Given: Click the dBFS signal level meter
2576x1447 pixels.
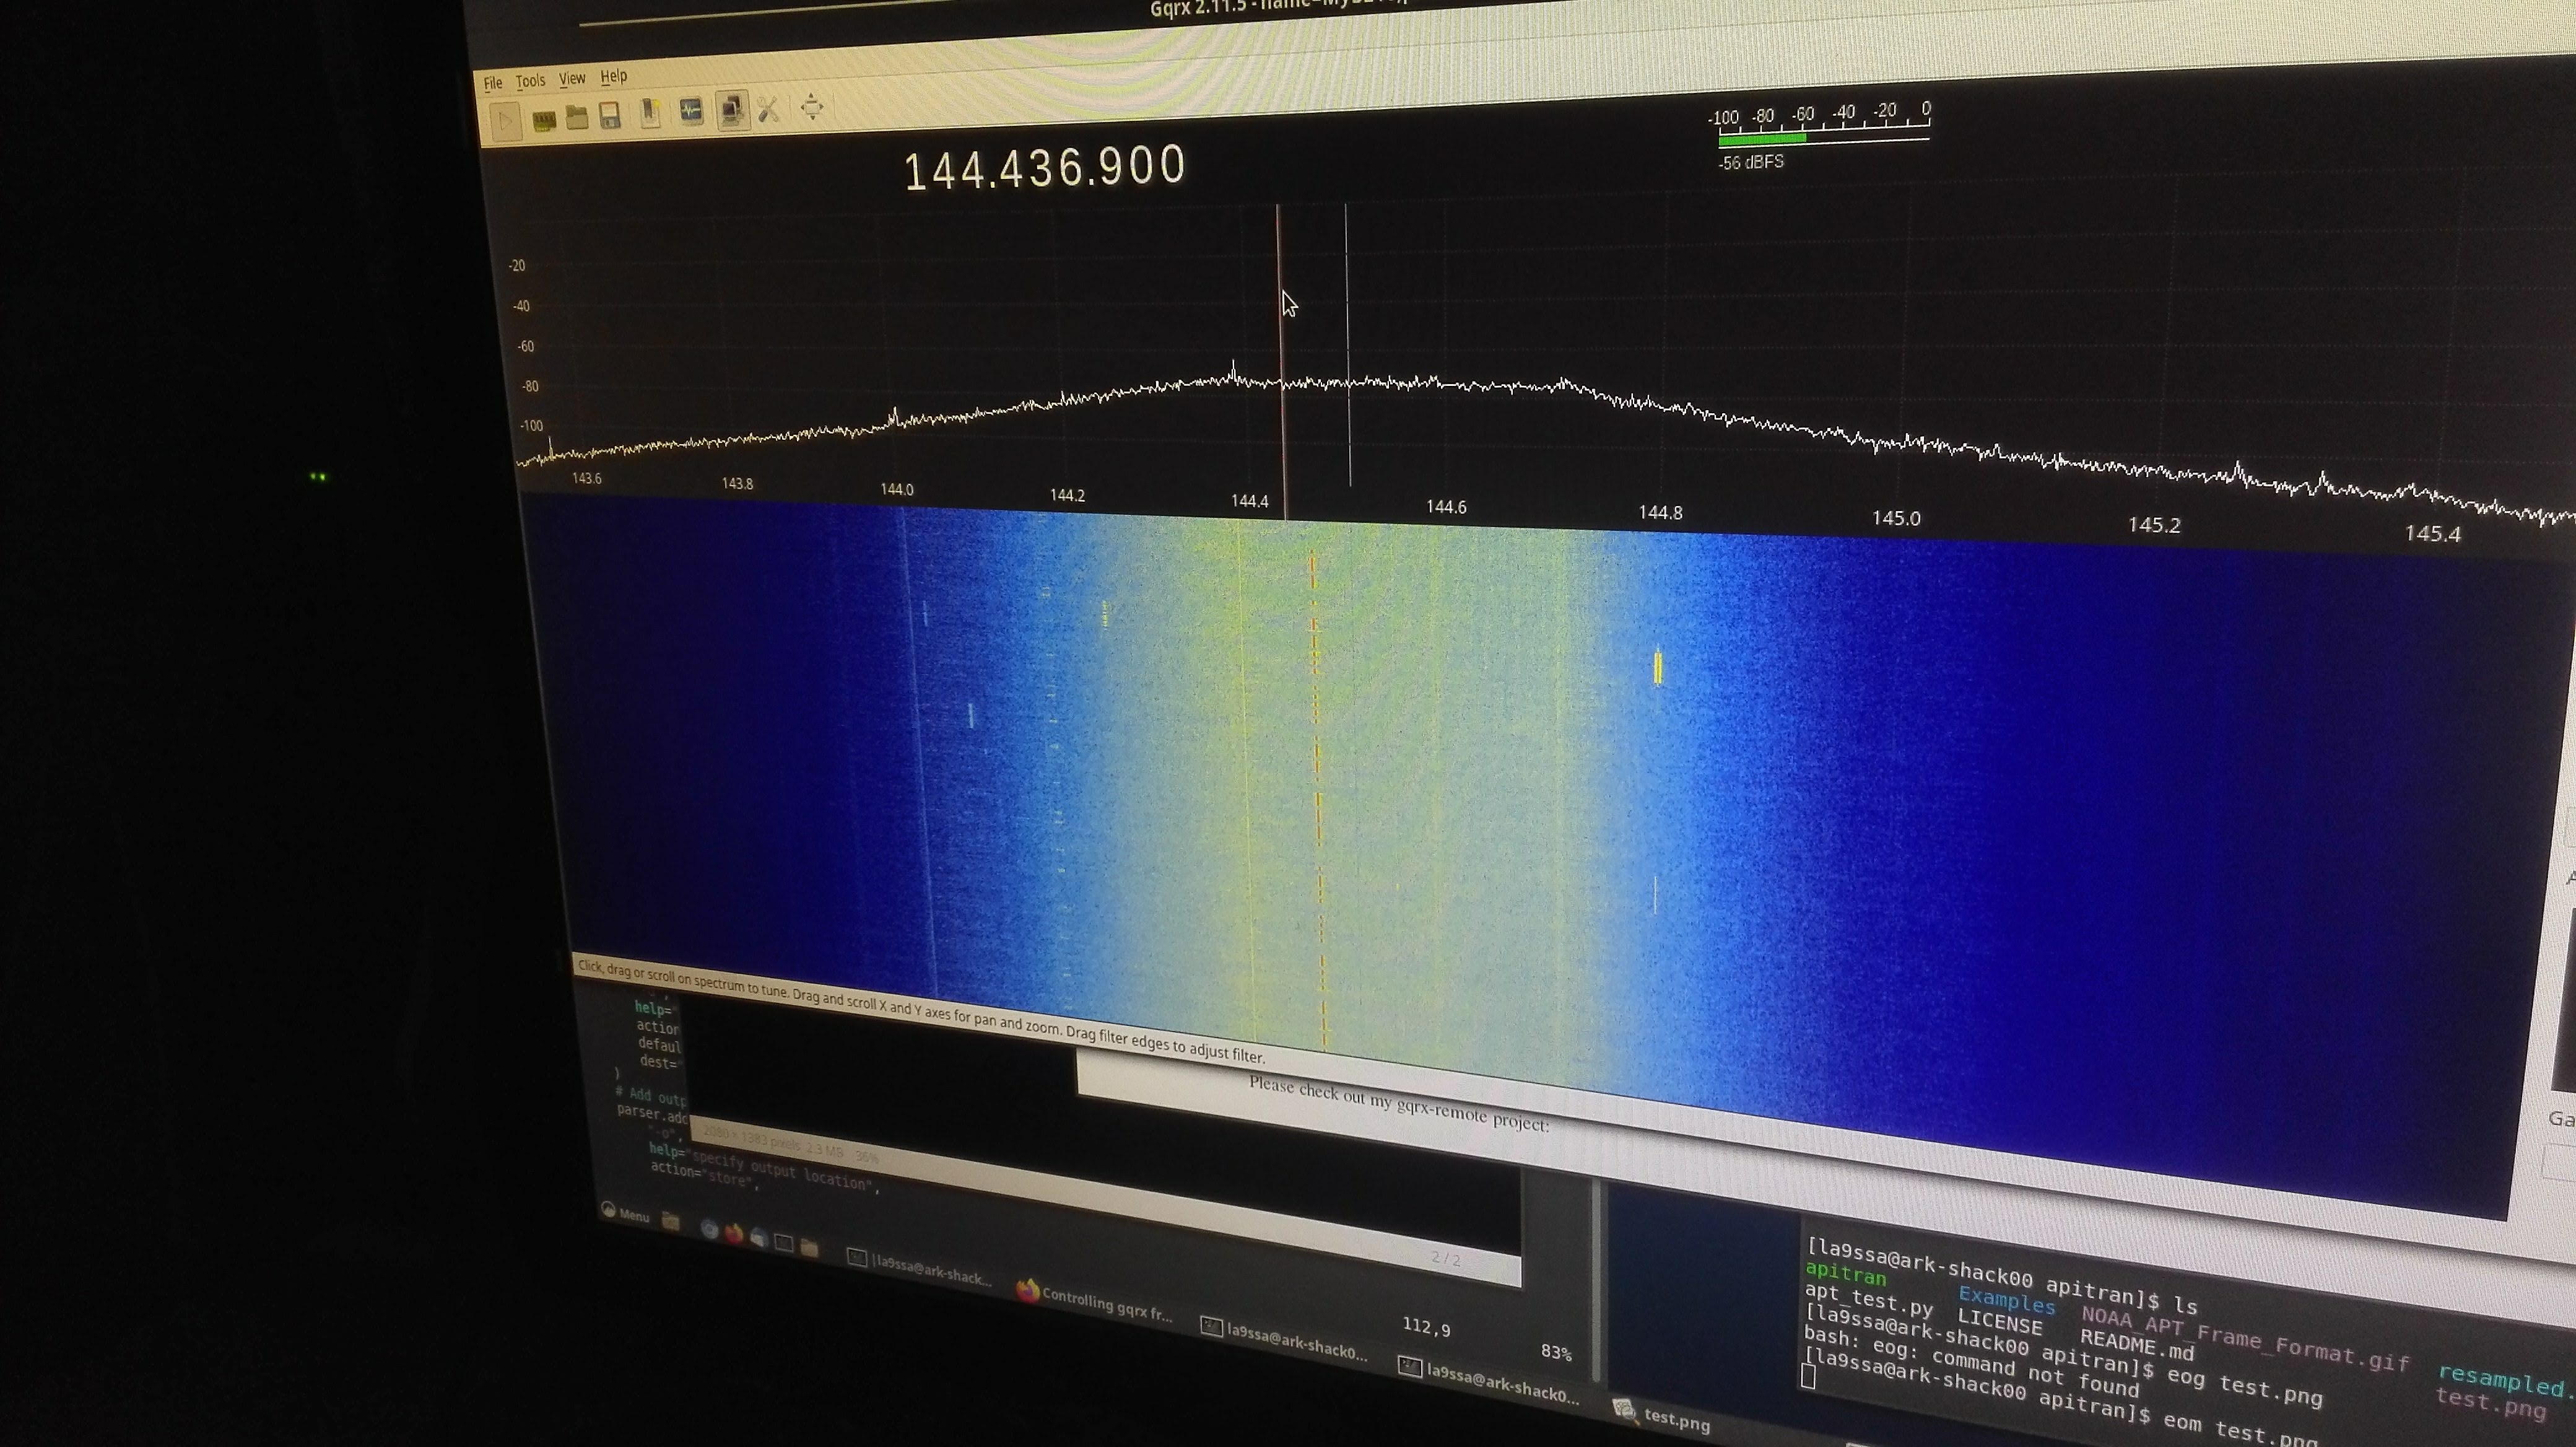Looking at the screenshot, I should coord(1820,139).
